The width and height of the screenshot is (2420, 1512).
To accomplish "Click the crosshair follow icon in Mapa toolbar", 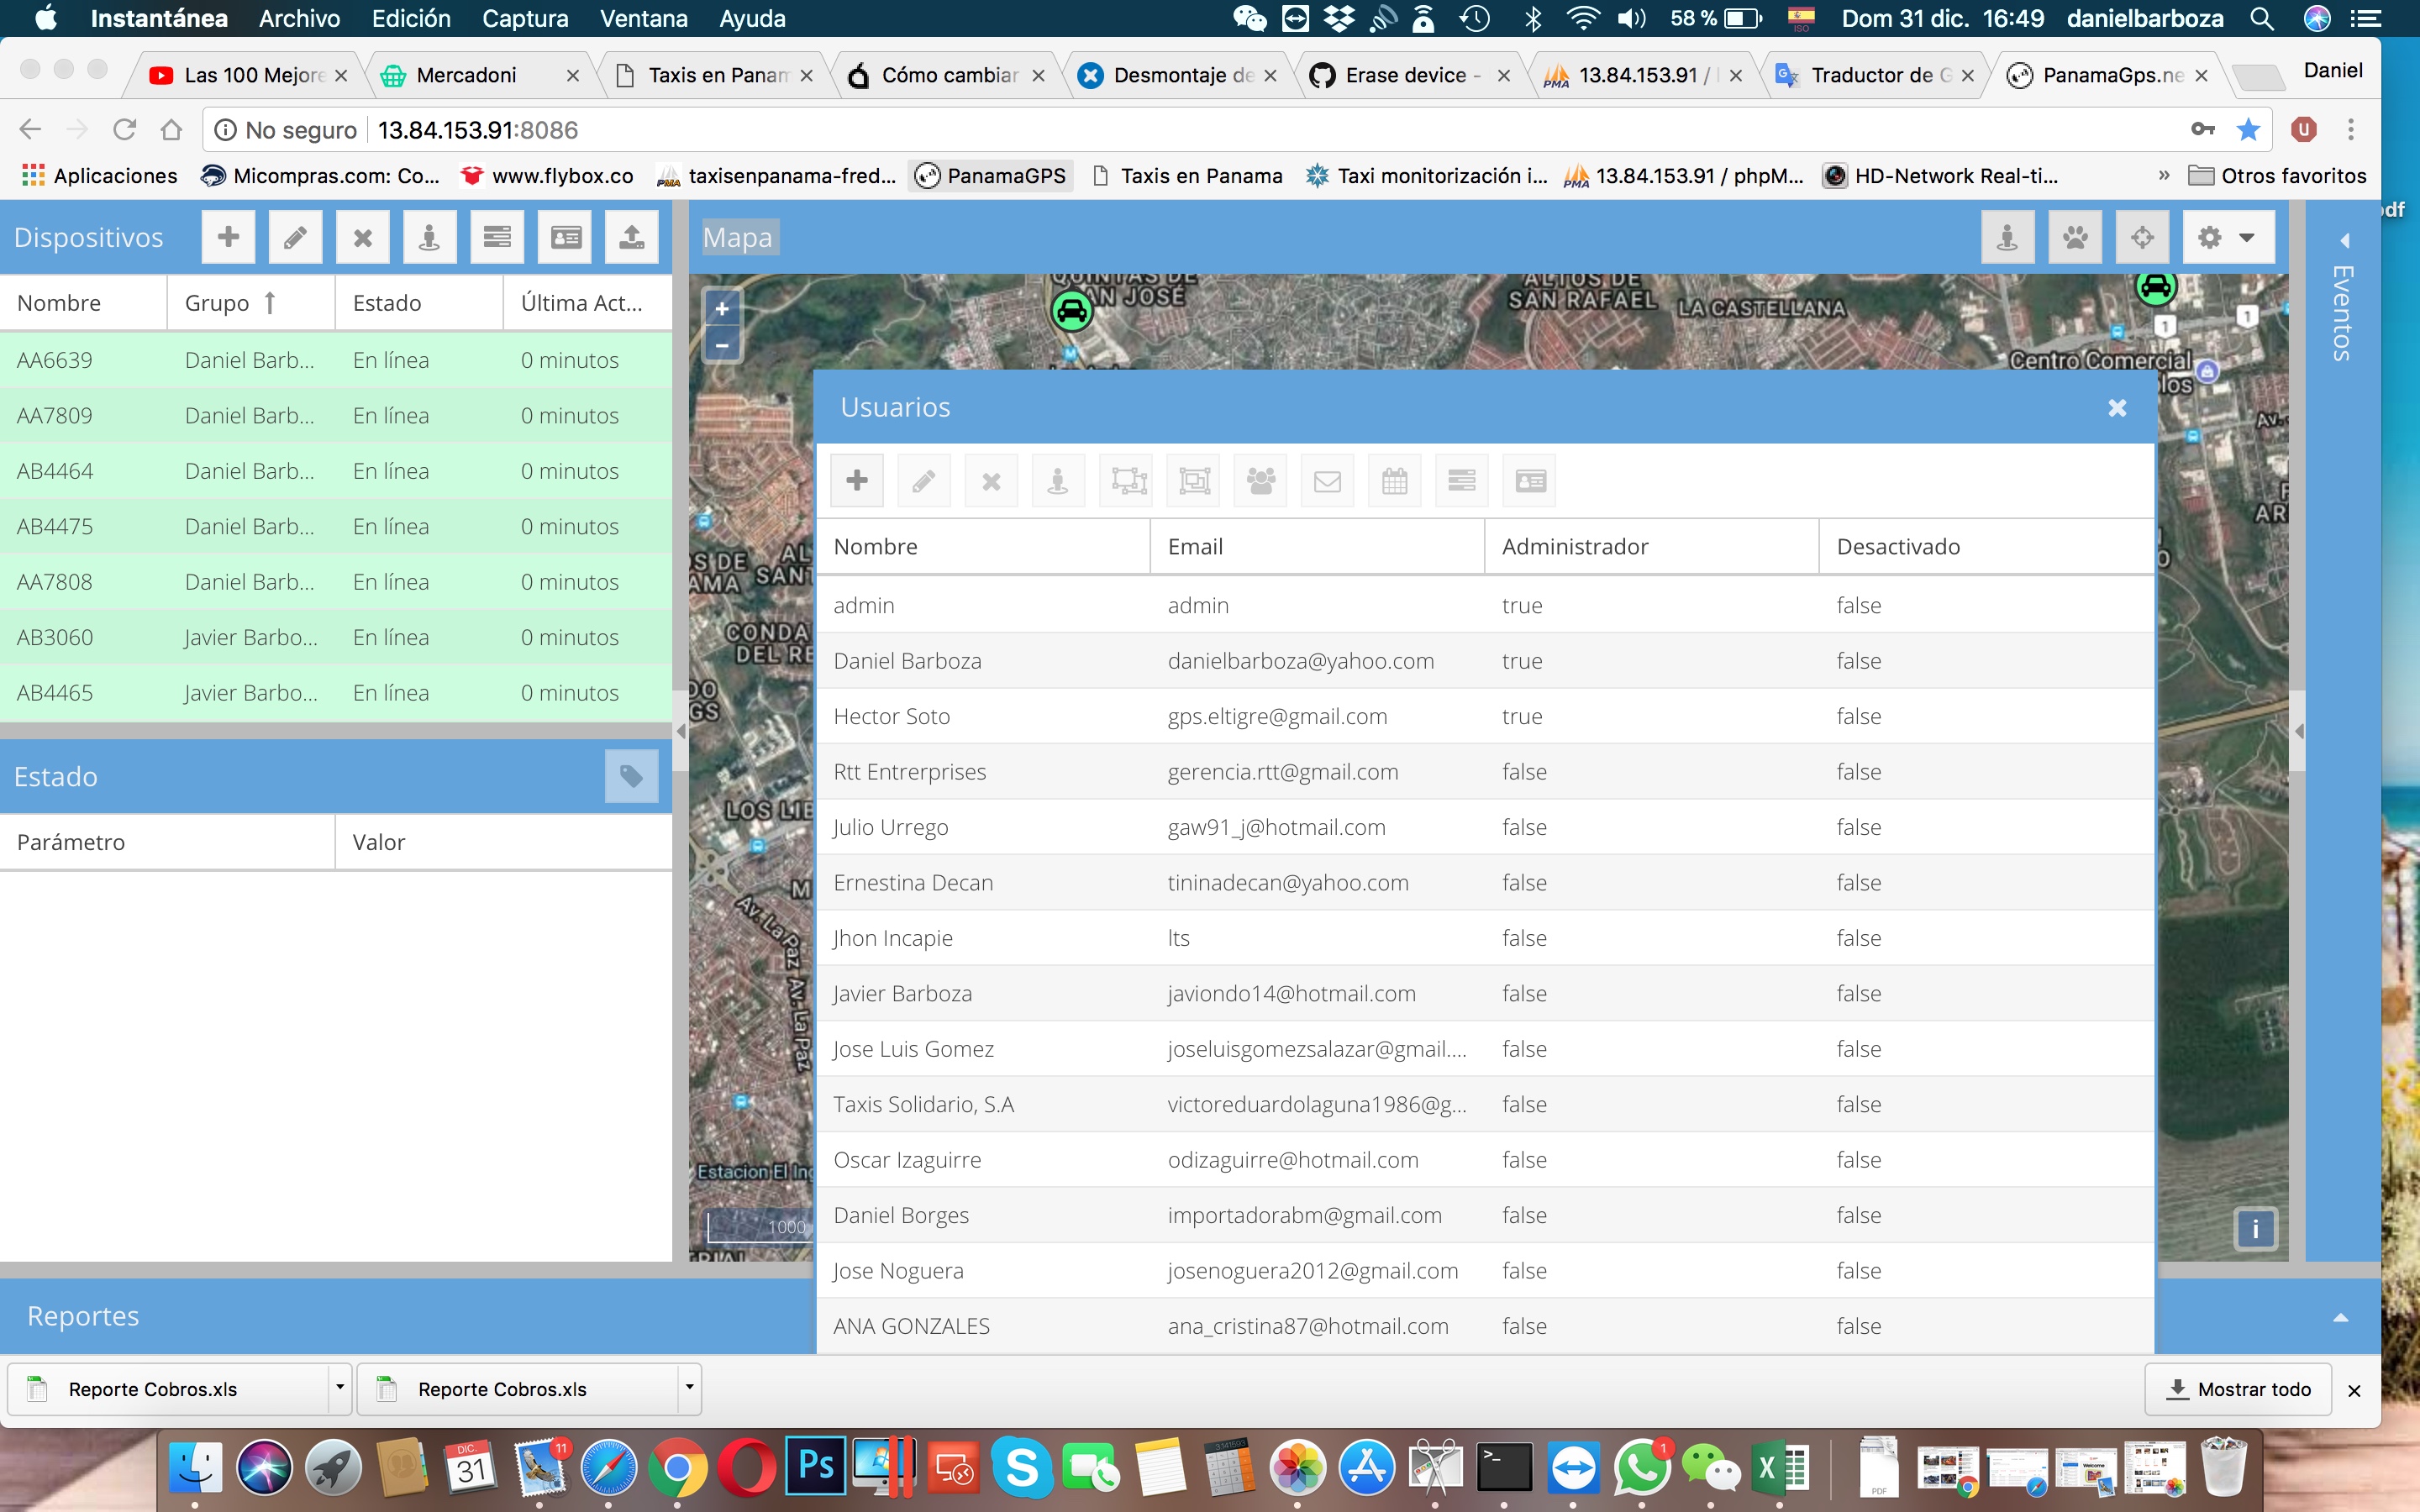I will click(2141, 237).
